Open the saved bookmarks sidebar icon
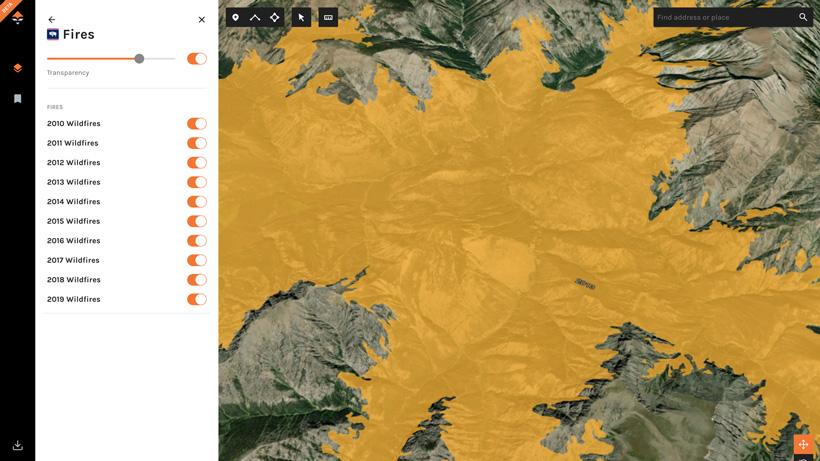This screenshot has width=820, height=461. [17, 99]
